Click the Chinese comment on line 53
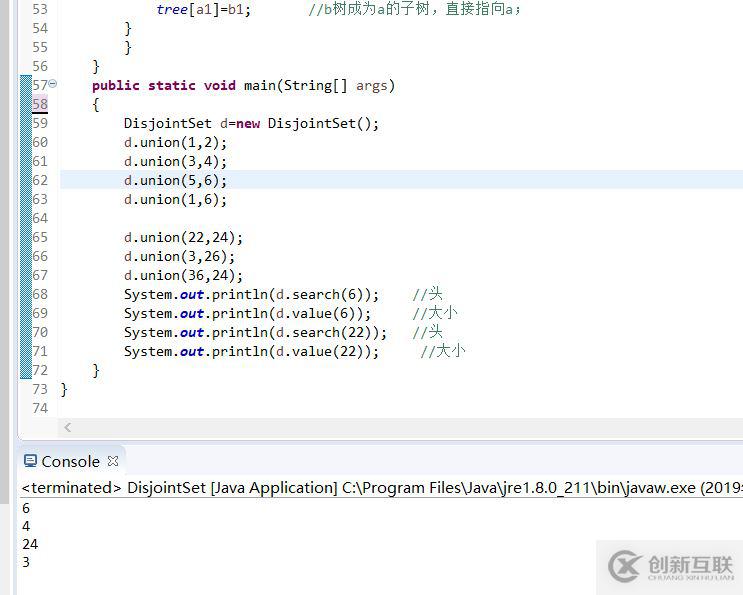 tap(415, 9)
